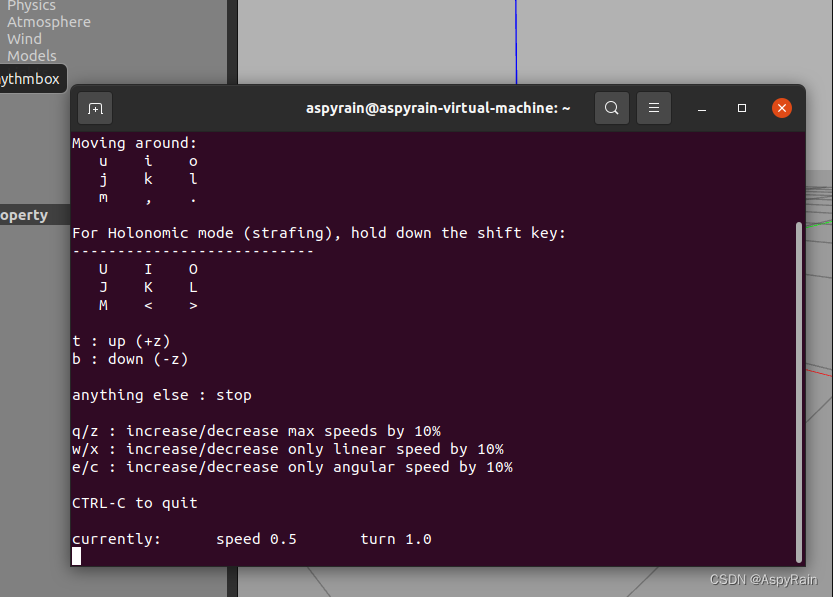Click the 'CTRL-C to quit' line
This screenshot has width=833, height=597.
coord(134,503)
